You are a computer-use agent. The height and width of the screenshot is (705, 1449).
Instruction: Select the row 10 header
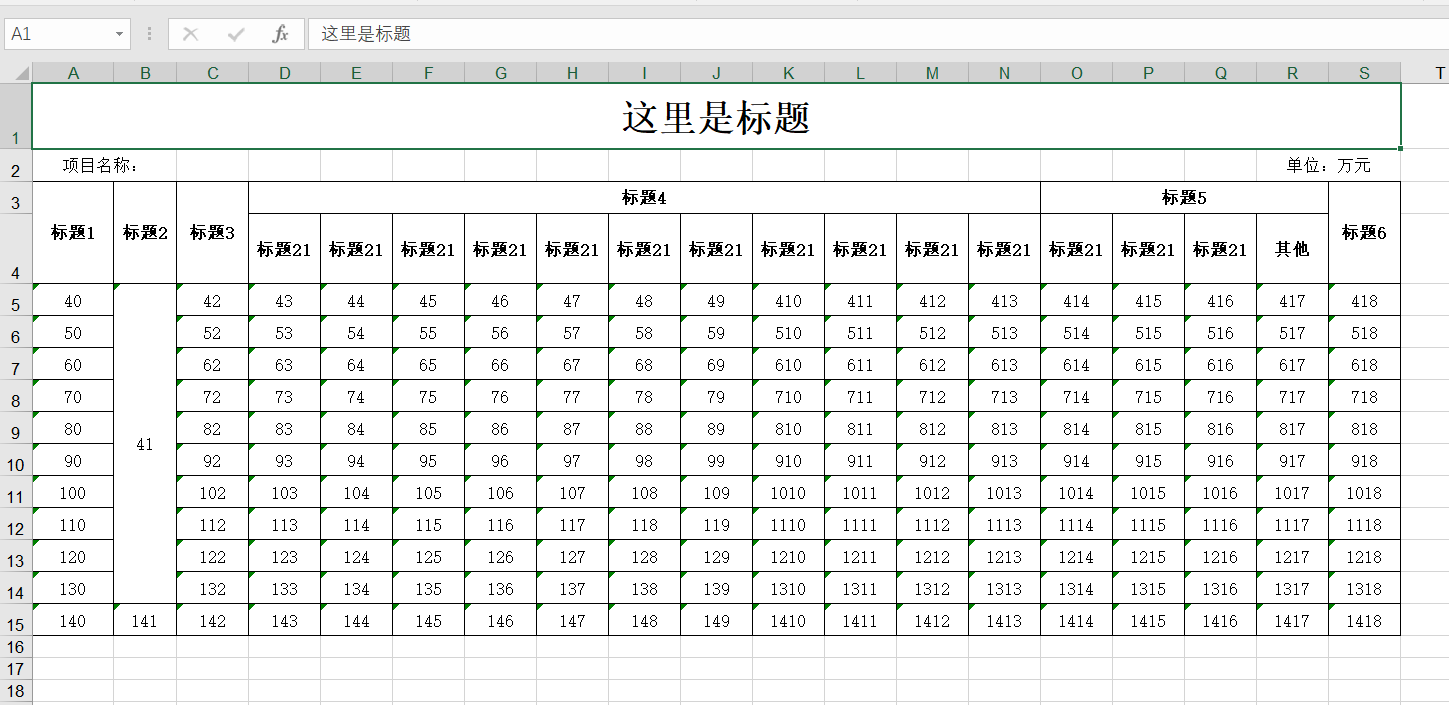(x=16, y=460)
